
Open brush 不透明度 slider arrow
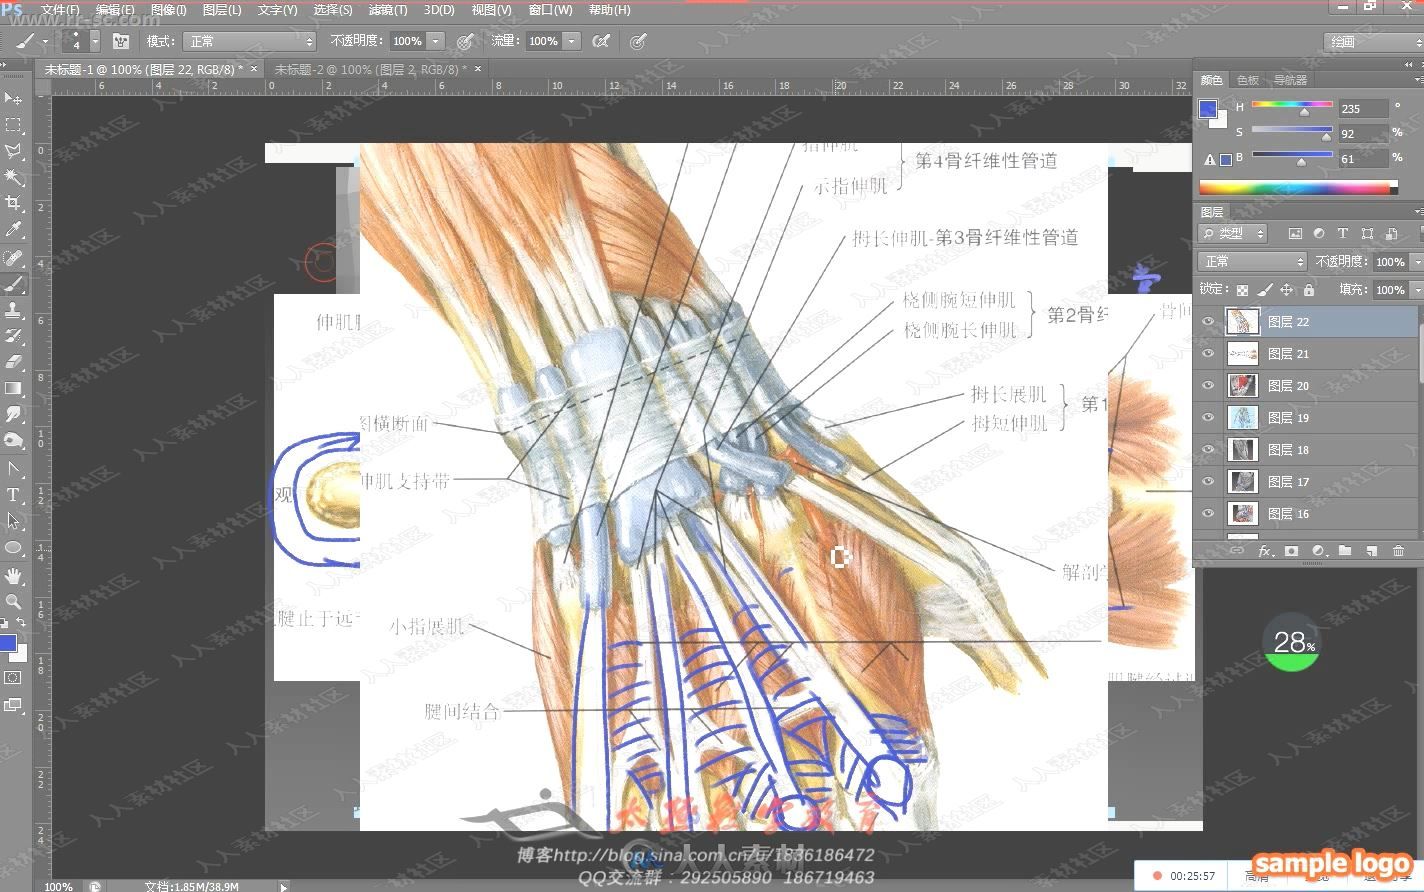pos(435,41)
